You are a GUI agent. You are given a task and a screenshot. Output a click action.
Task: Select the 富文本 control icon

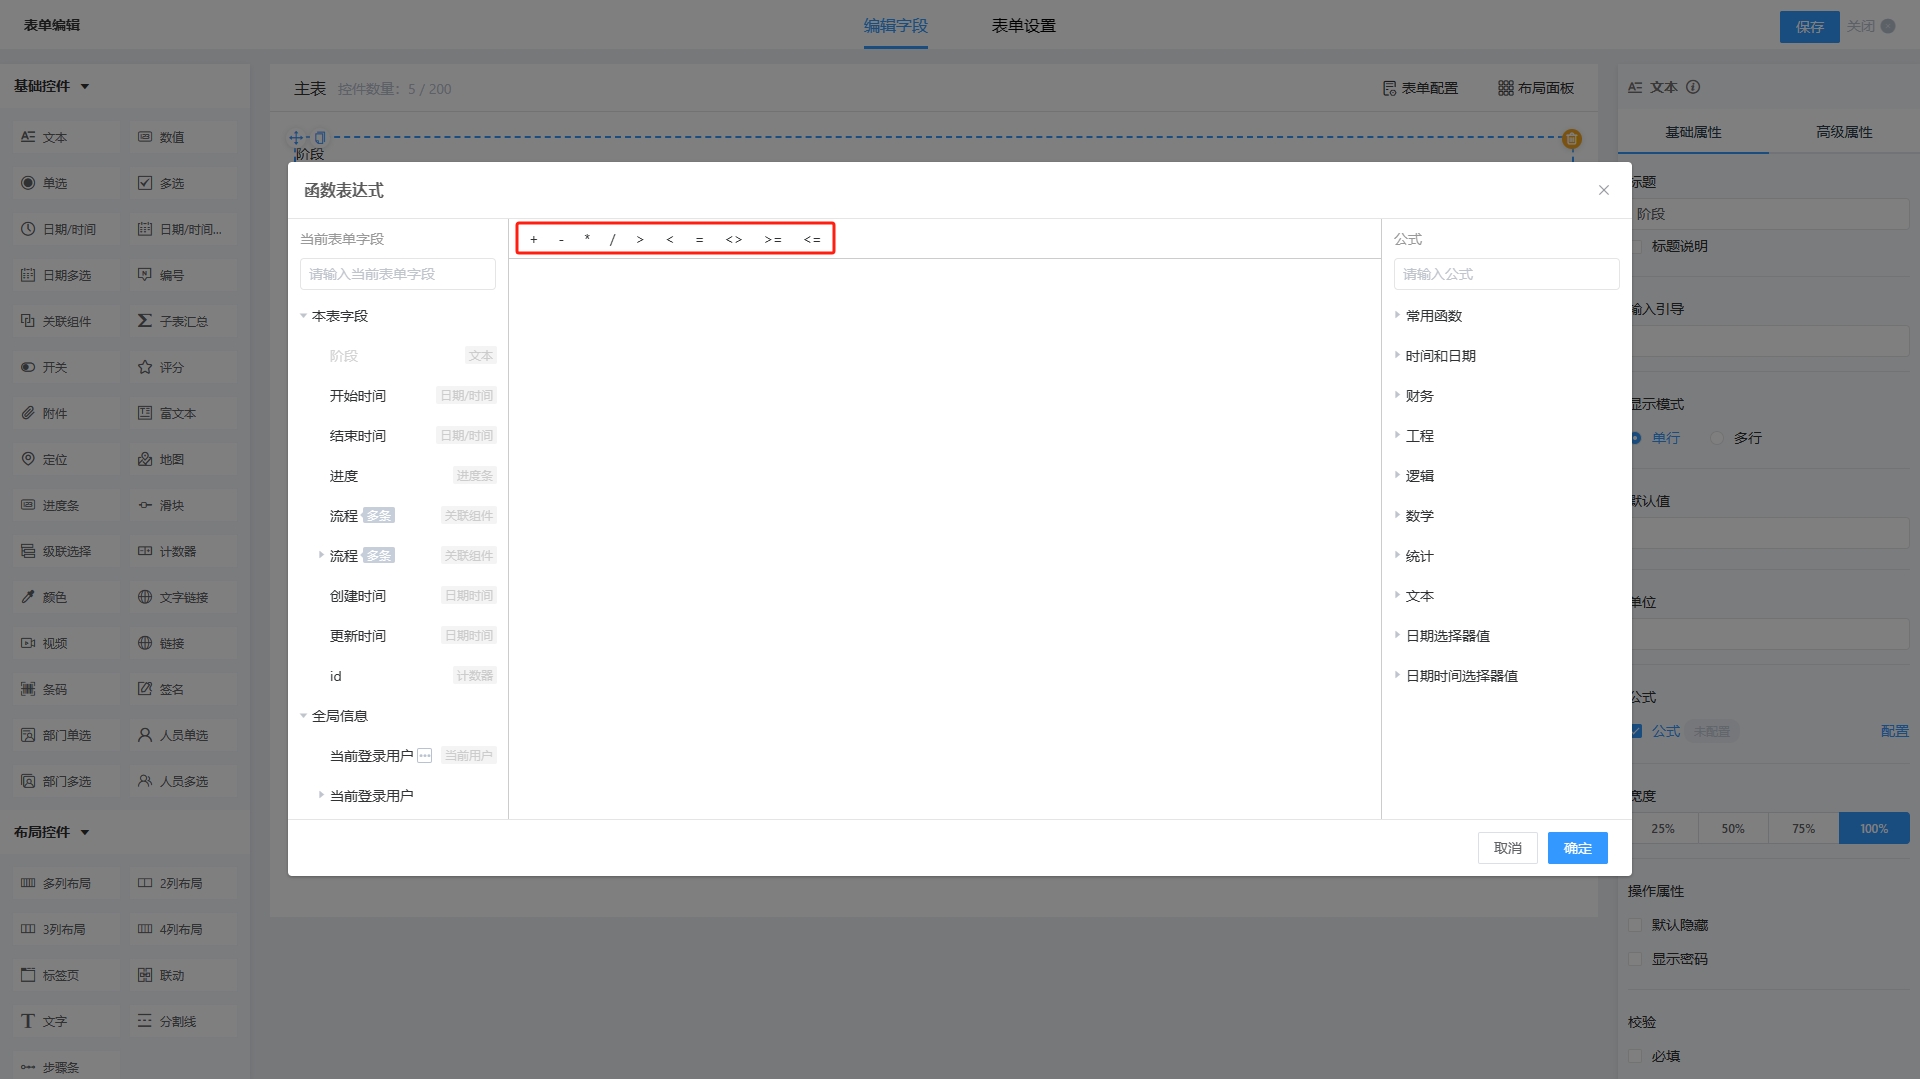pos(145,413)
